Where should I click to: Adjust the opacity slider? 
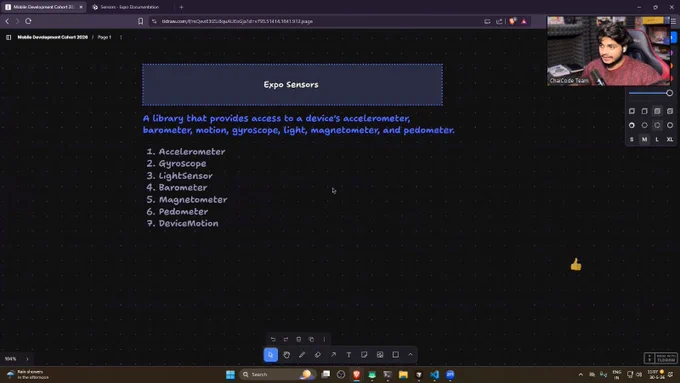click(651, 93)
